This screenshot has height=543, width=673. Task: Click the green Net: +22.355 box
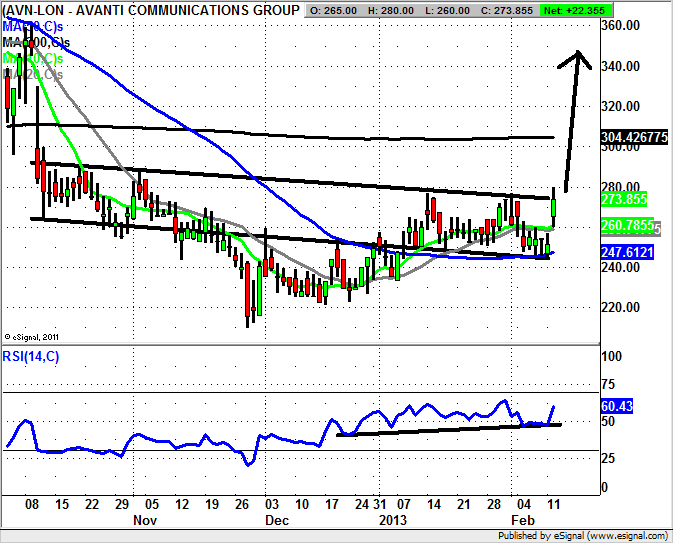(x=576, y=10)
